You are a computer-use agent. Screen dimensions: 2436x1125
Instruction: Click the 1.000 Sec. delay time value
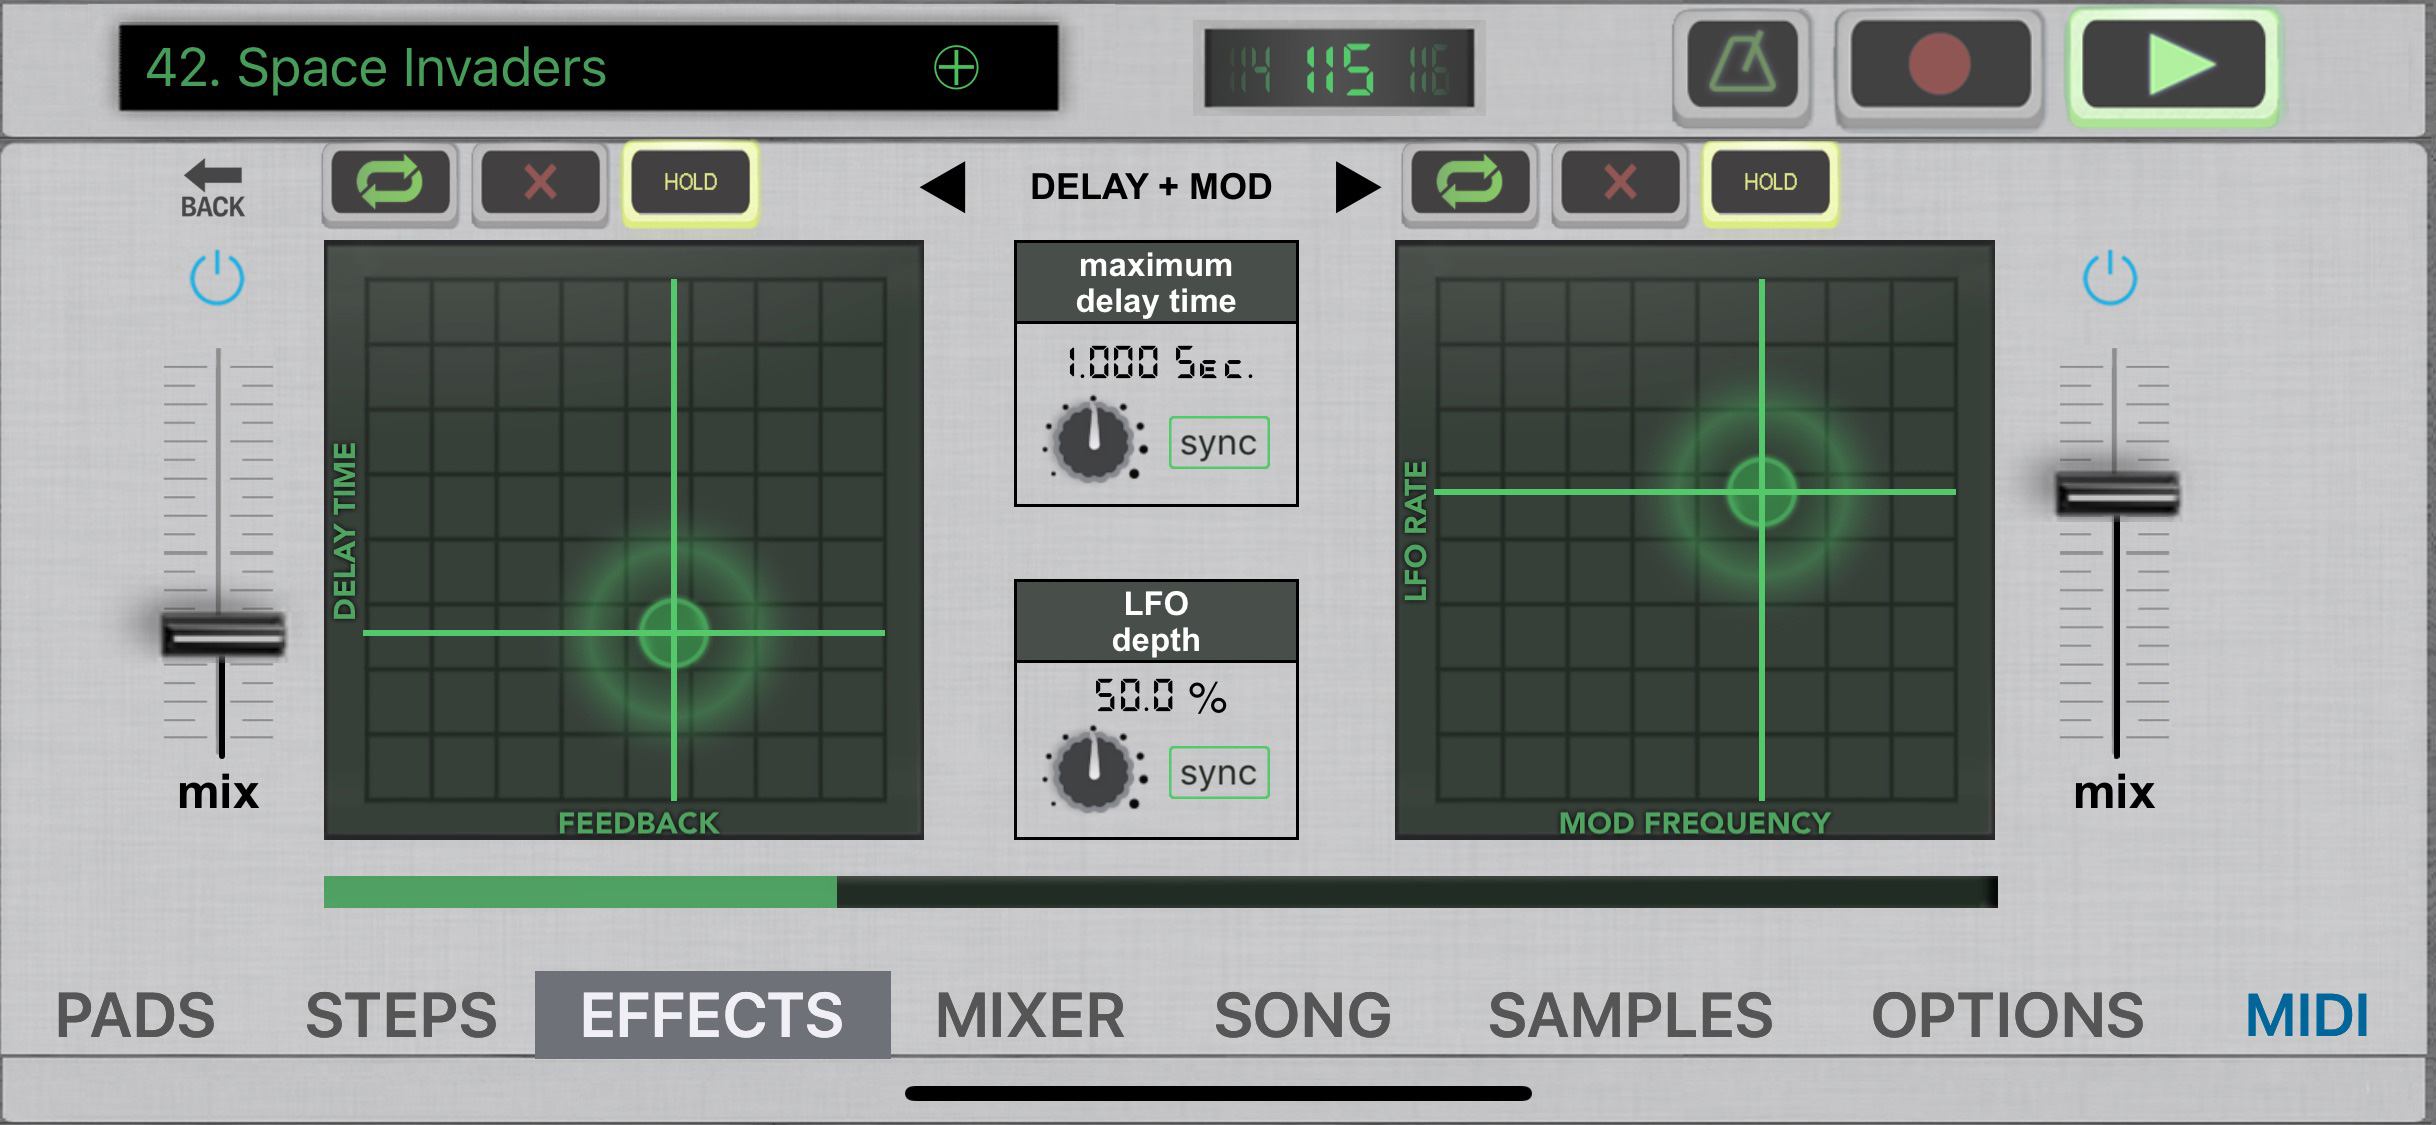pos(1160,363)
